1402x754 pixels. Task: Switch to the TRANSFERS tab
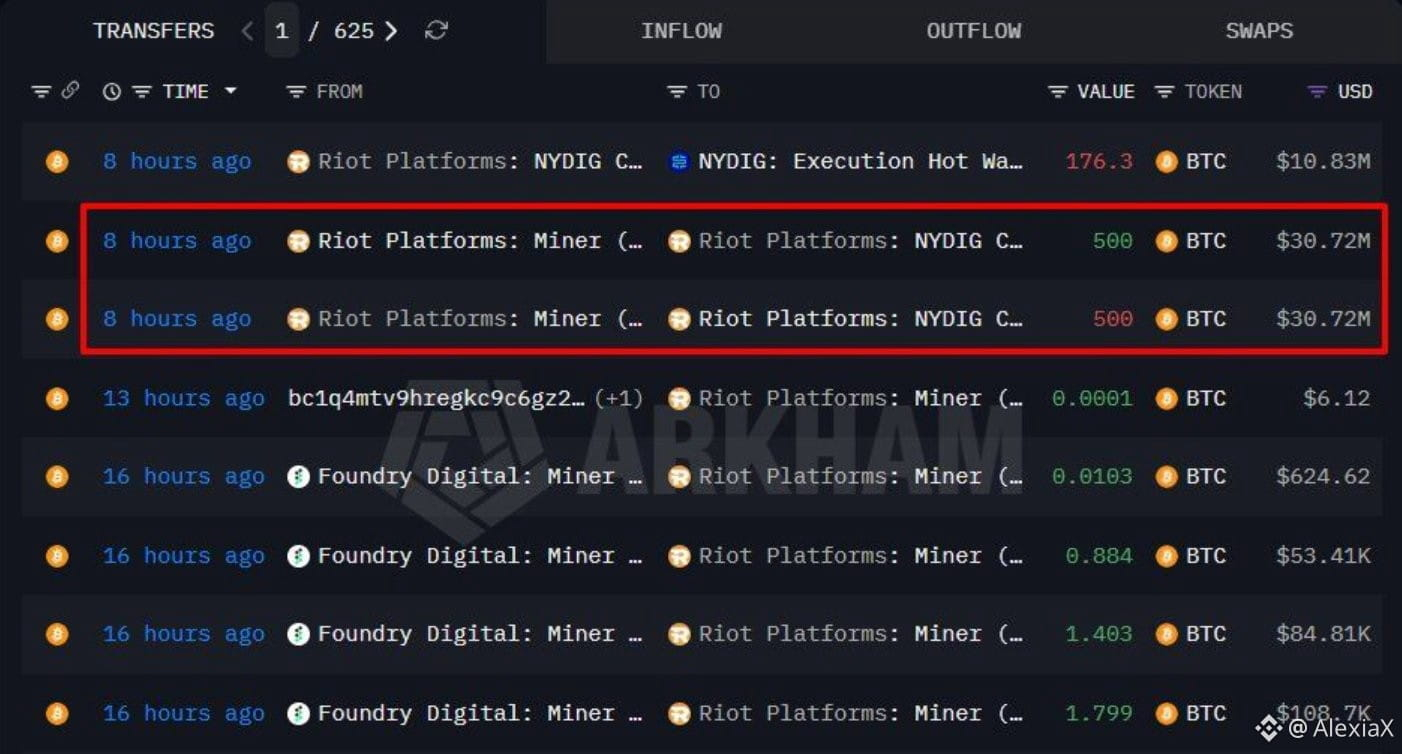[x=153, y=31]
